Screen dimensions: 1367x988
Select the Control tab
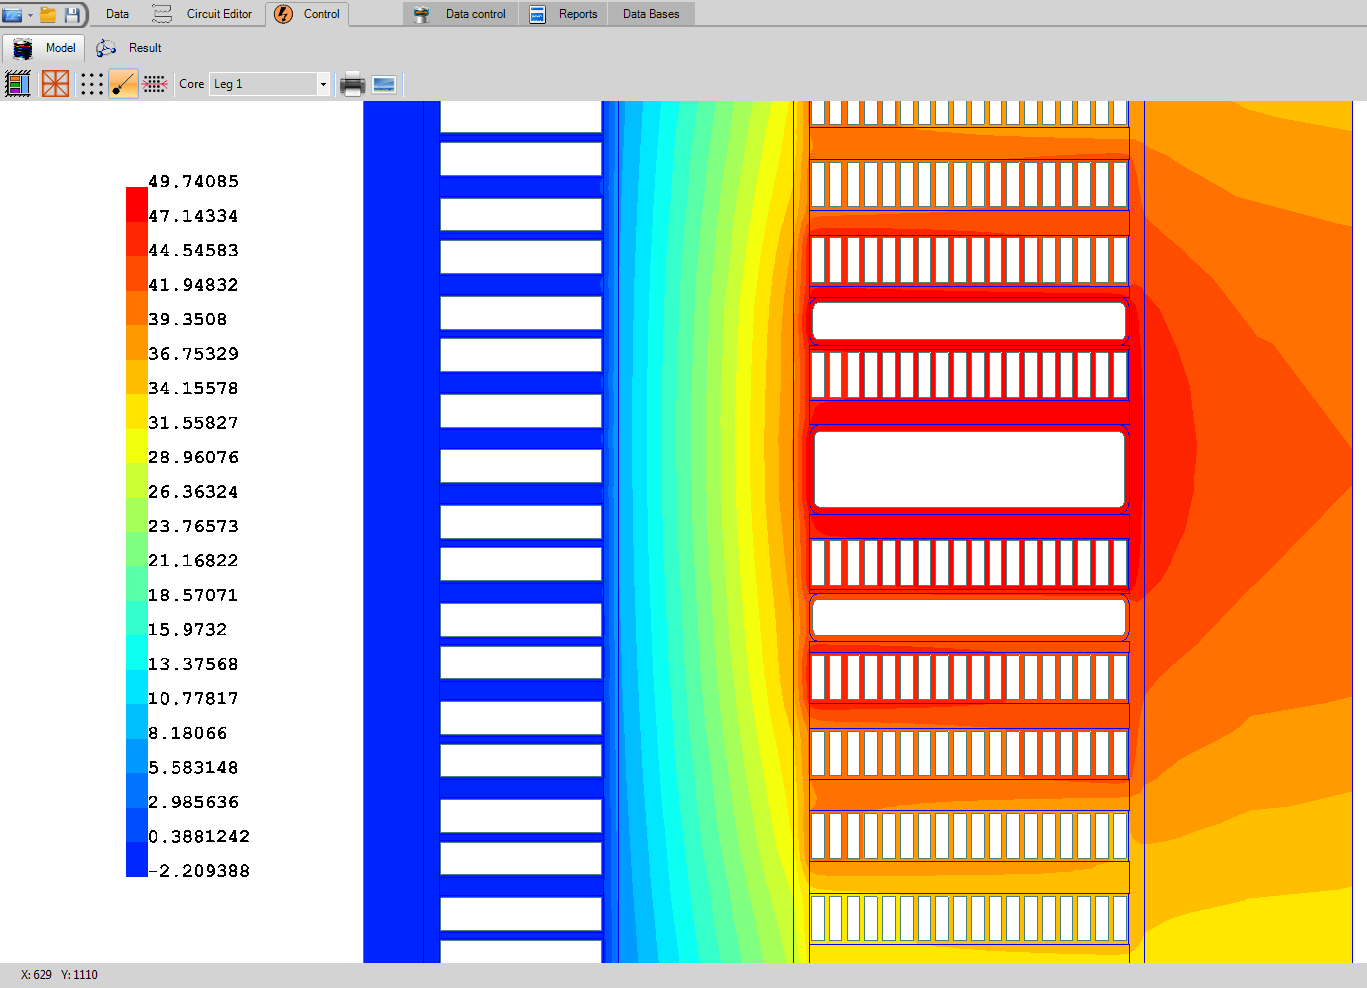pyautogui.click(x=307, y=14)
